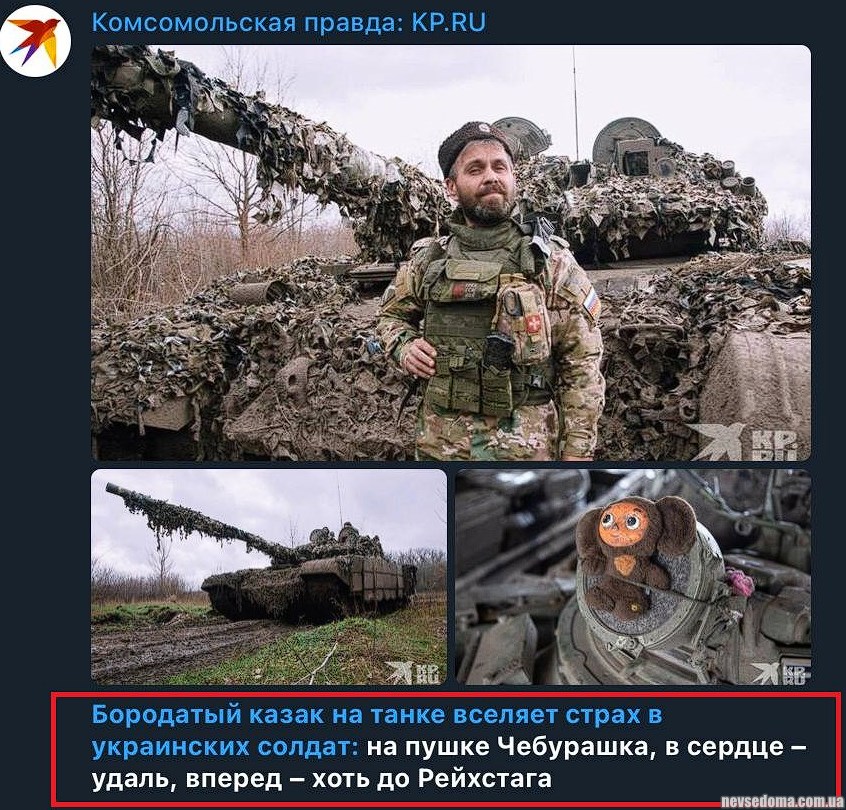Click the KP watermark on the tank photo
This screenshot has height=810, width=846.
click(x=413, y=673)
